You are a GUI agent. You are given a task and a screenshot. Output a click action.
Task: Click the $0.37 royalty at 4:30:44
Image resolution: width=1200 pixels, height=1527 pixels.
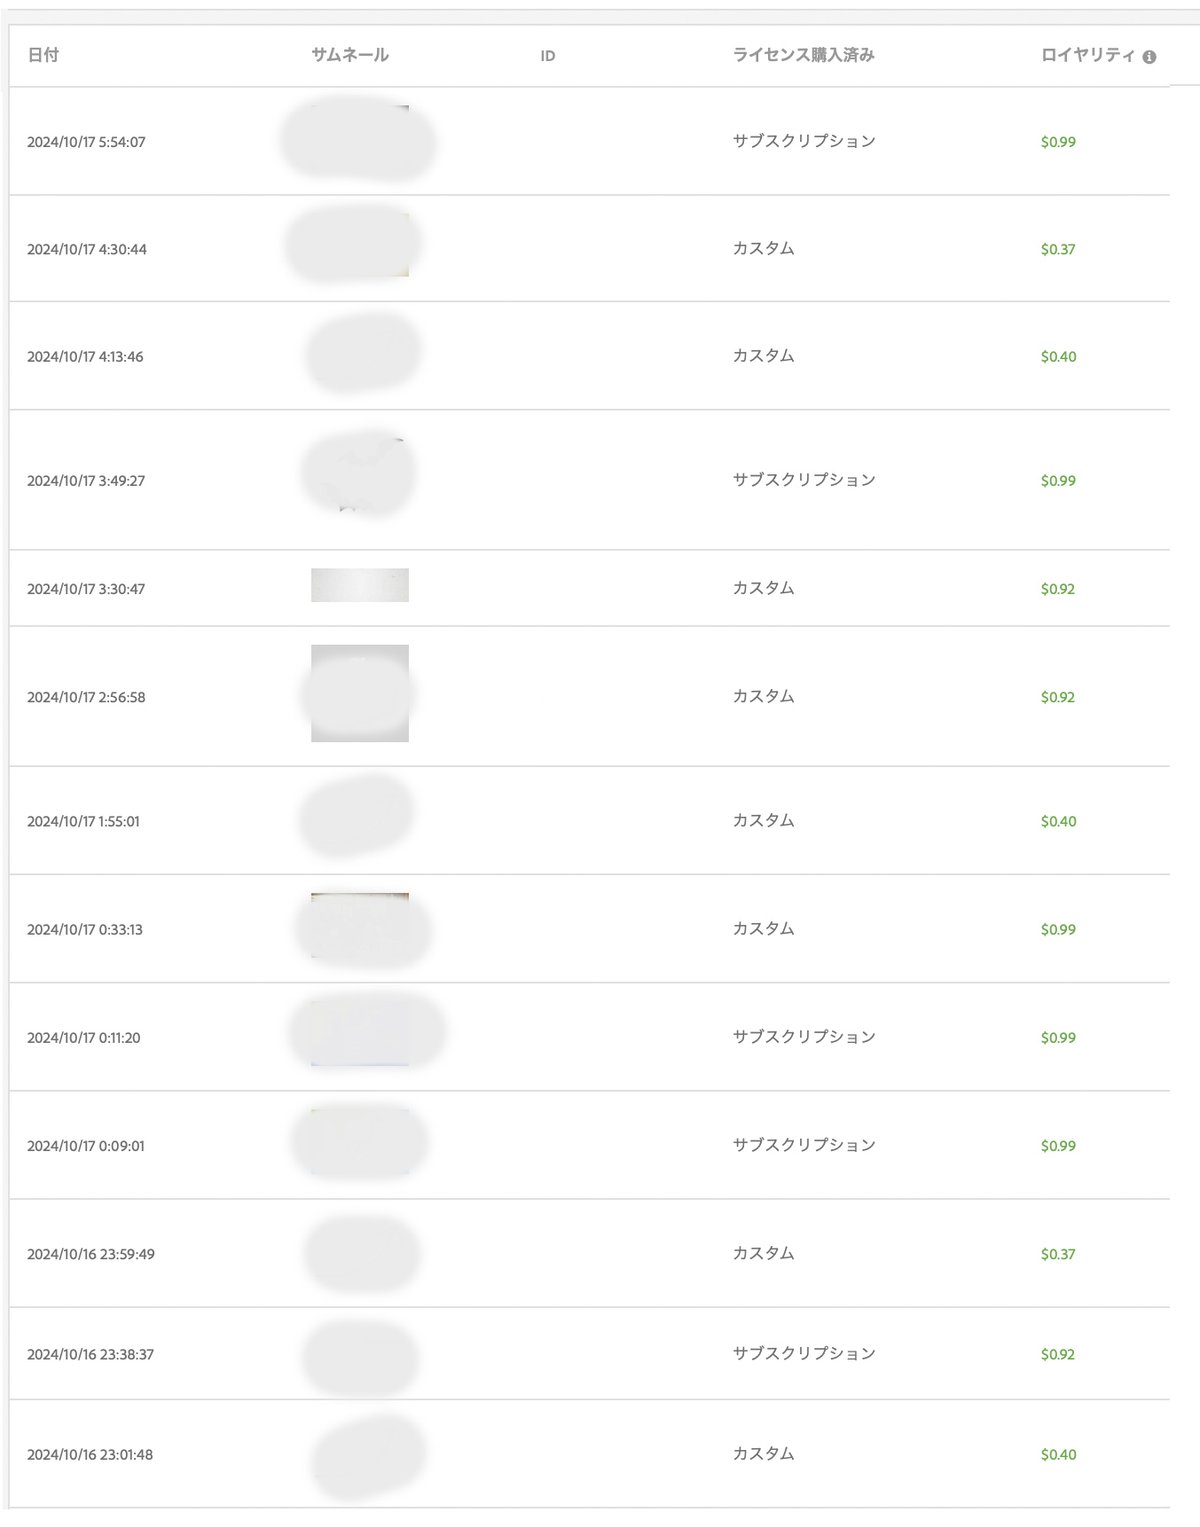point(1057,249)
